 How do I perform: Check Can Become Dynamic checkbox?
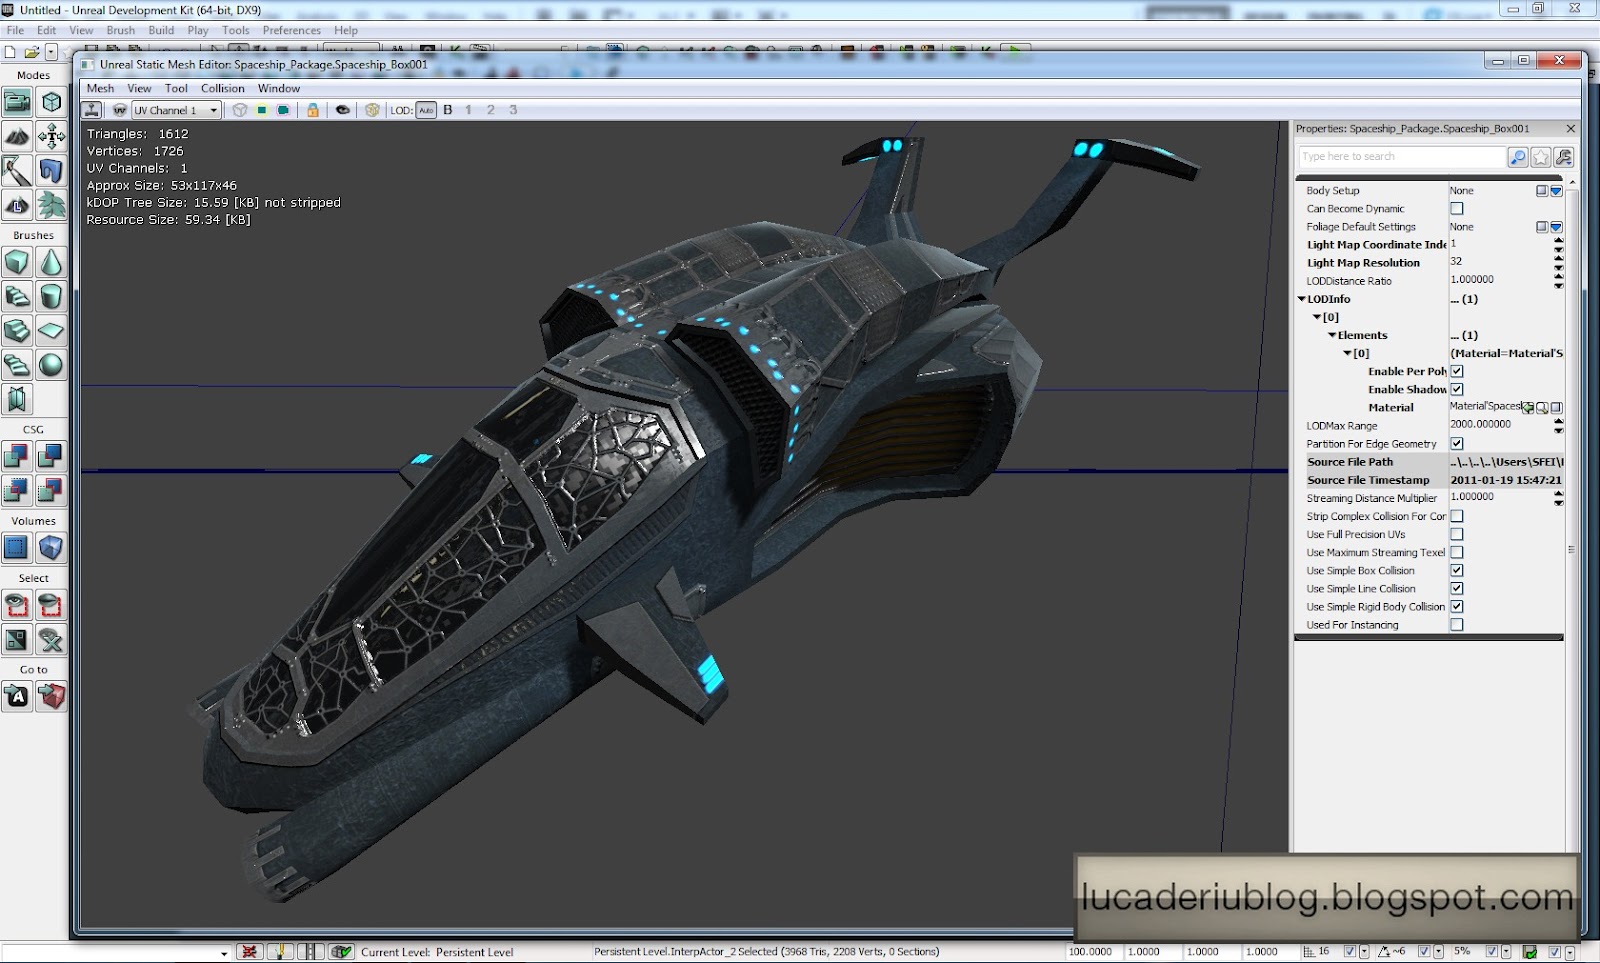[1457, 209]
